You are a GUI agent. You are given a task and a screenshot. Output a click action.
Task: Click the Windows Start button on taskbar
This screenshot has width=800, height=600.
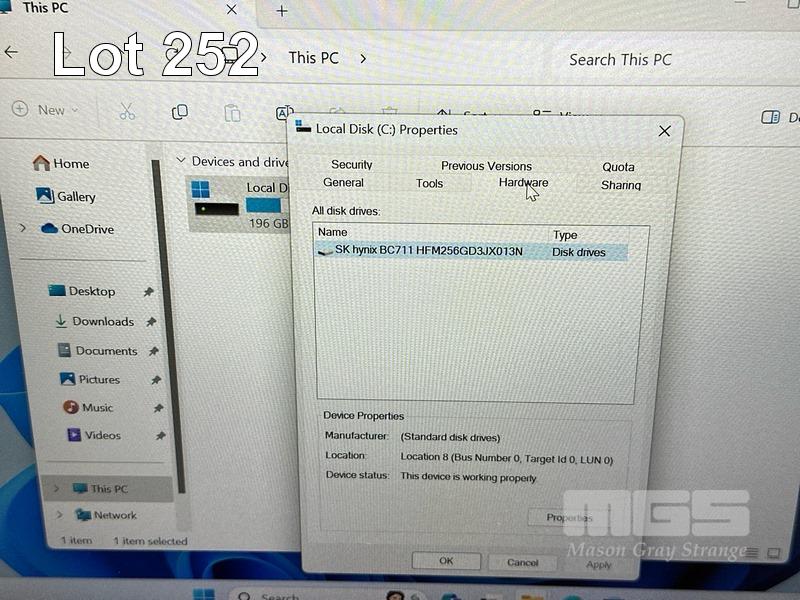click(204, 594)
